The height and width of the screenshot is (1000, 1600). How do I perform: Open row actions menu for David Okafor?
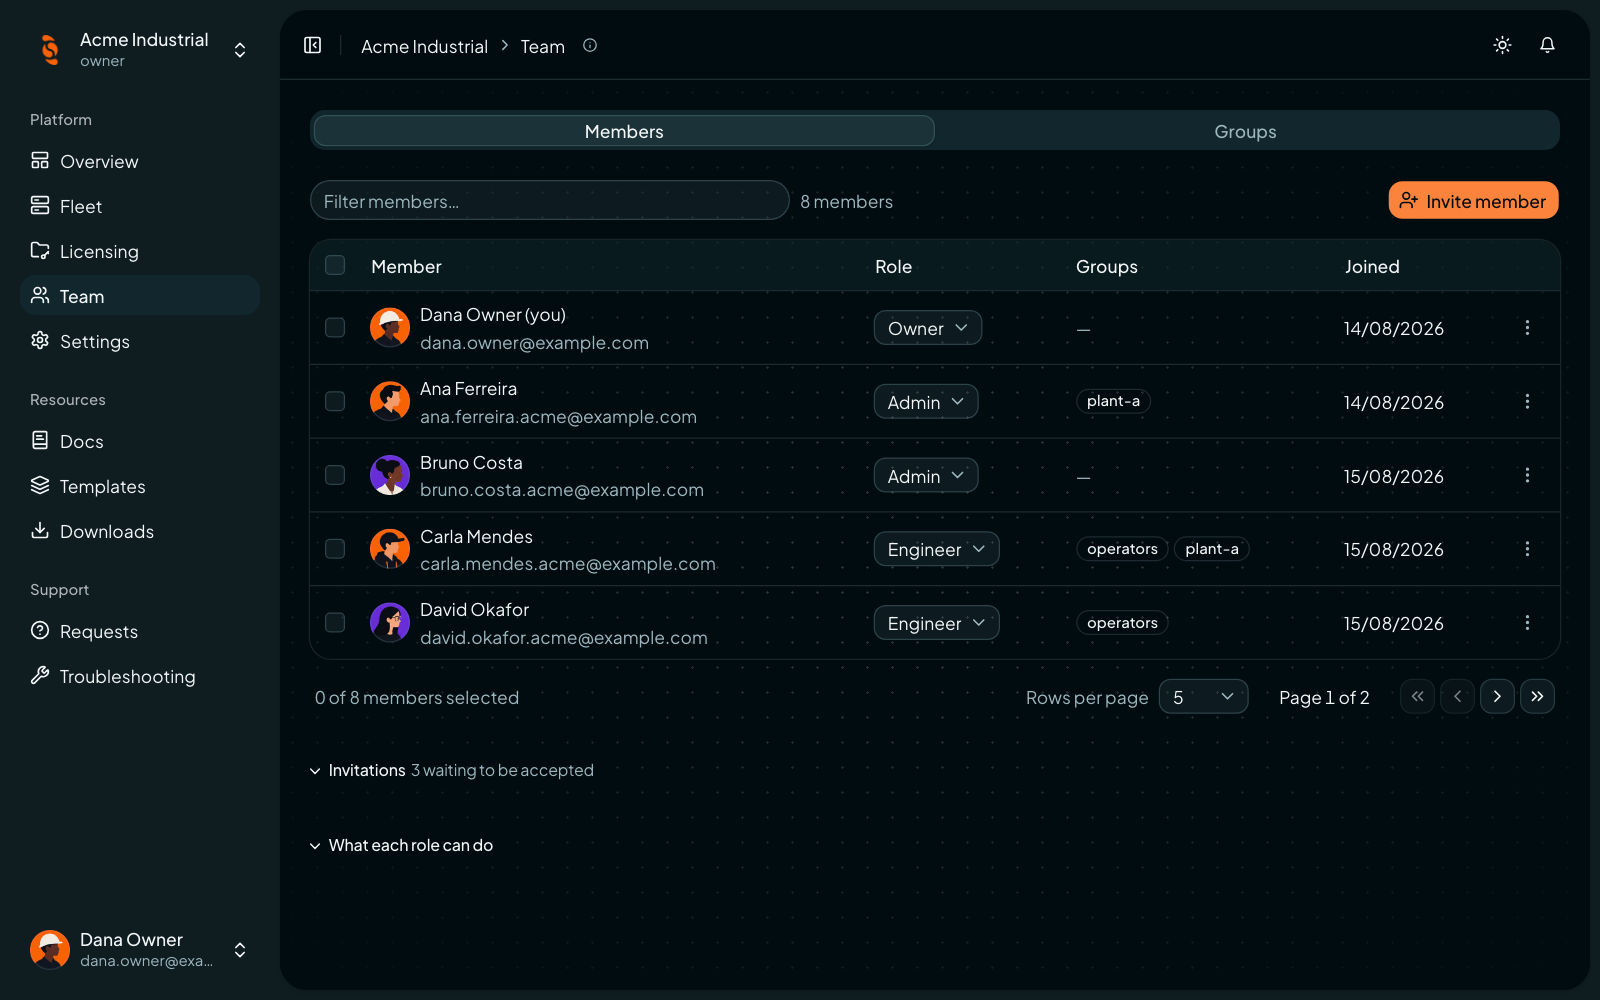(1527, 622)
